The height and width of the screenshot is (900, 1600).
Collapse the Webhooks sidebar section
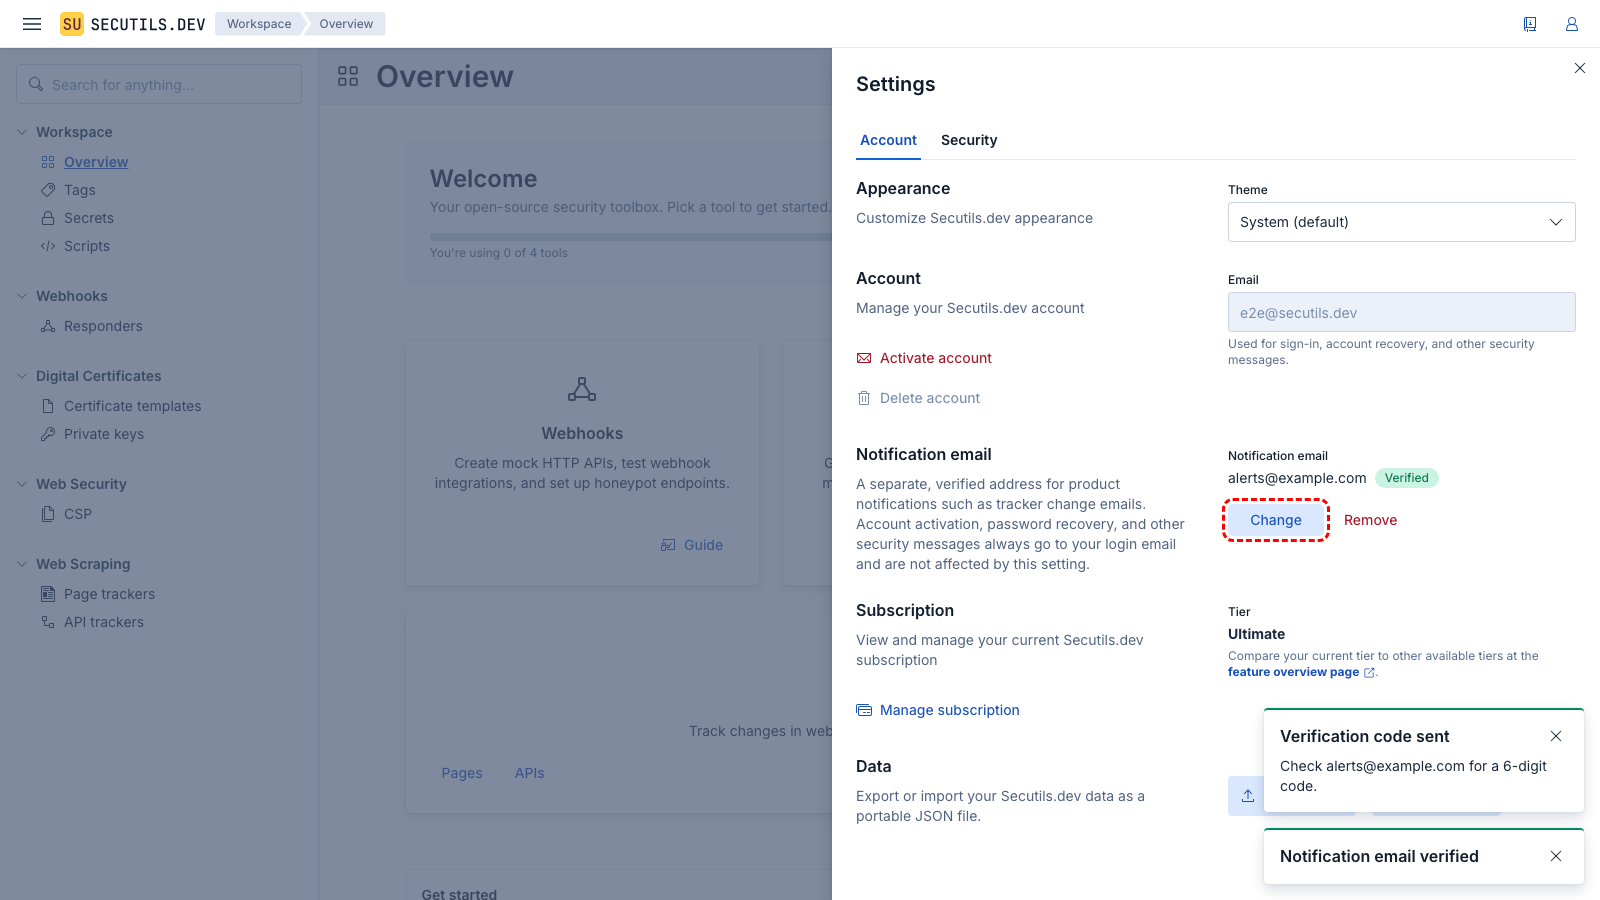pyautogui.click(x=22, y=296)
